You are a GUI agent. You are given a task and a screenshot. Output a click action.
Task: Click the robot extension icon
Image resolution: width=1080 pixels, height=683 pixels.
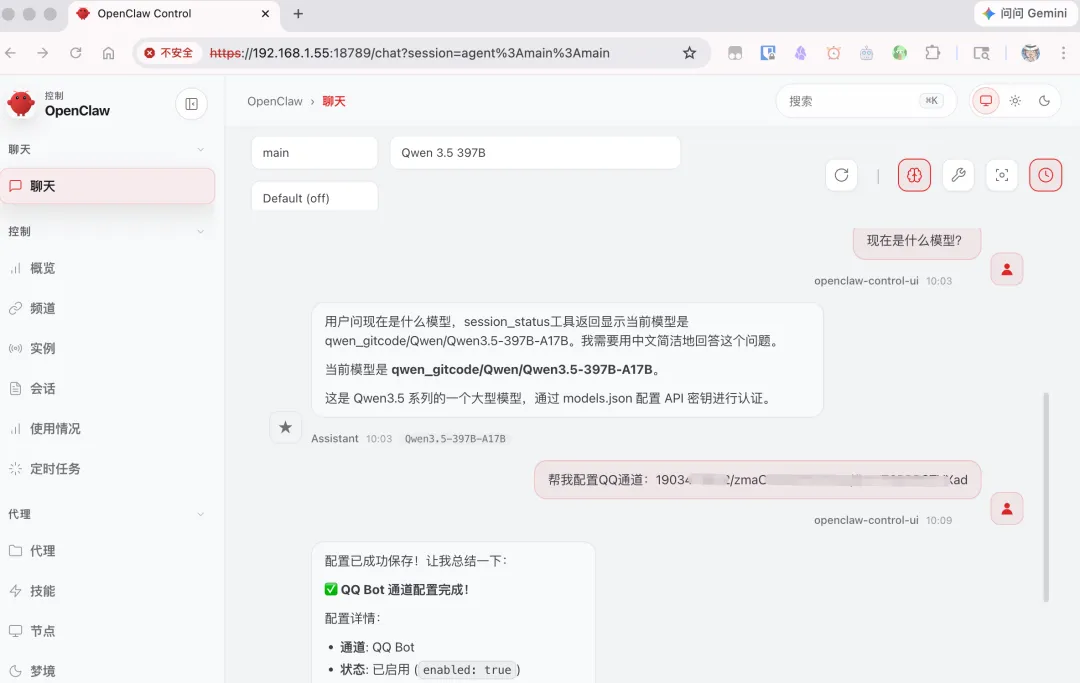click(x=866, y=53)
